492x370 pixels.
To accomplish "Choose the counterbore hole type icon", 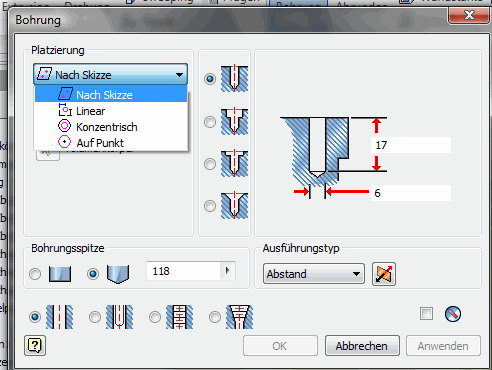I will coord(234,121).
